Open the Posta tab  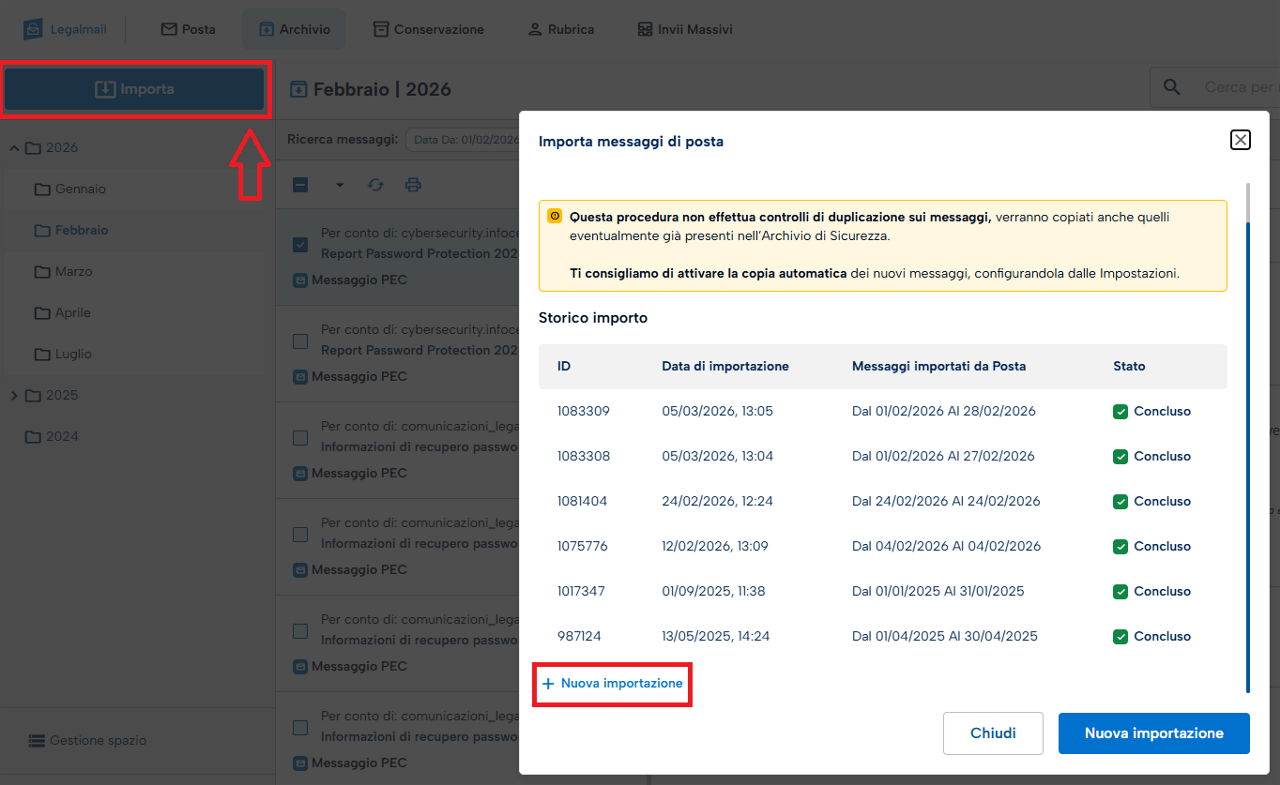tap(188, 29)
